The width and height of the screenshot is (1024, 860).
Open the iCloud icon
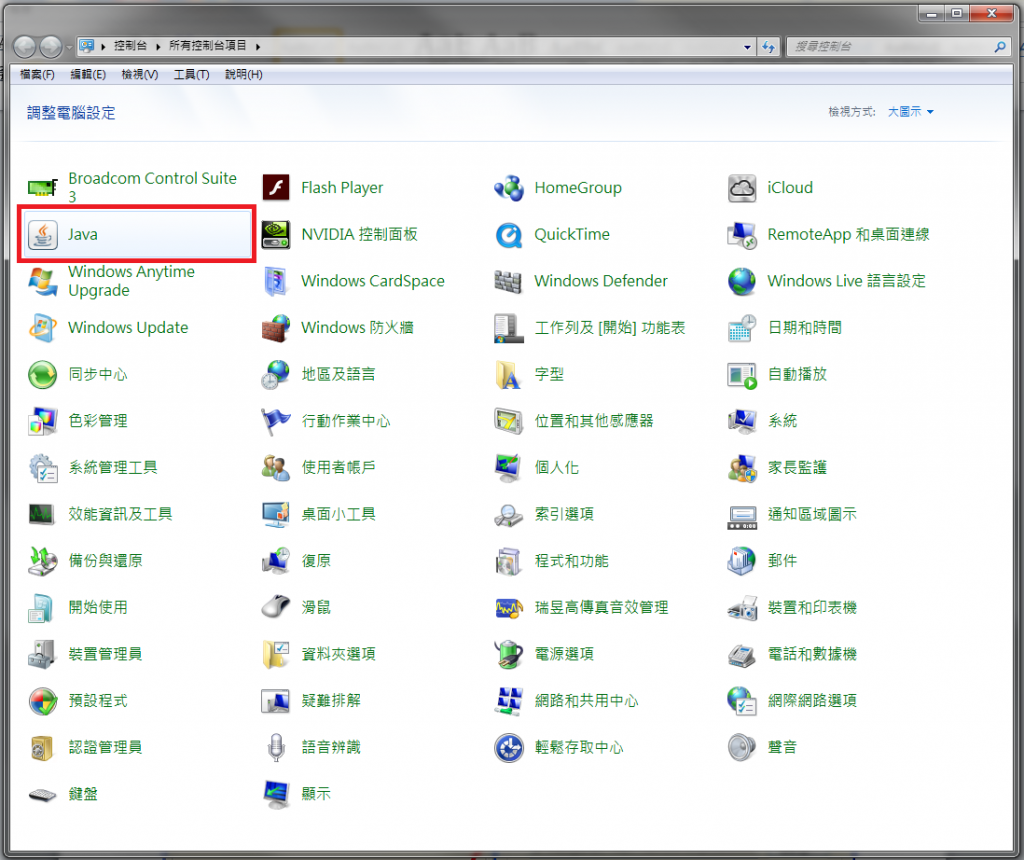coord(742,188)
